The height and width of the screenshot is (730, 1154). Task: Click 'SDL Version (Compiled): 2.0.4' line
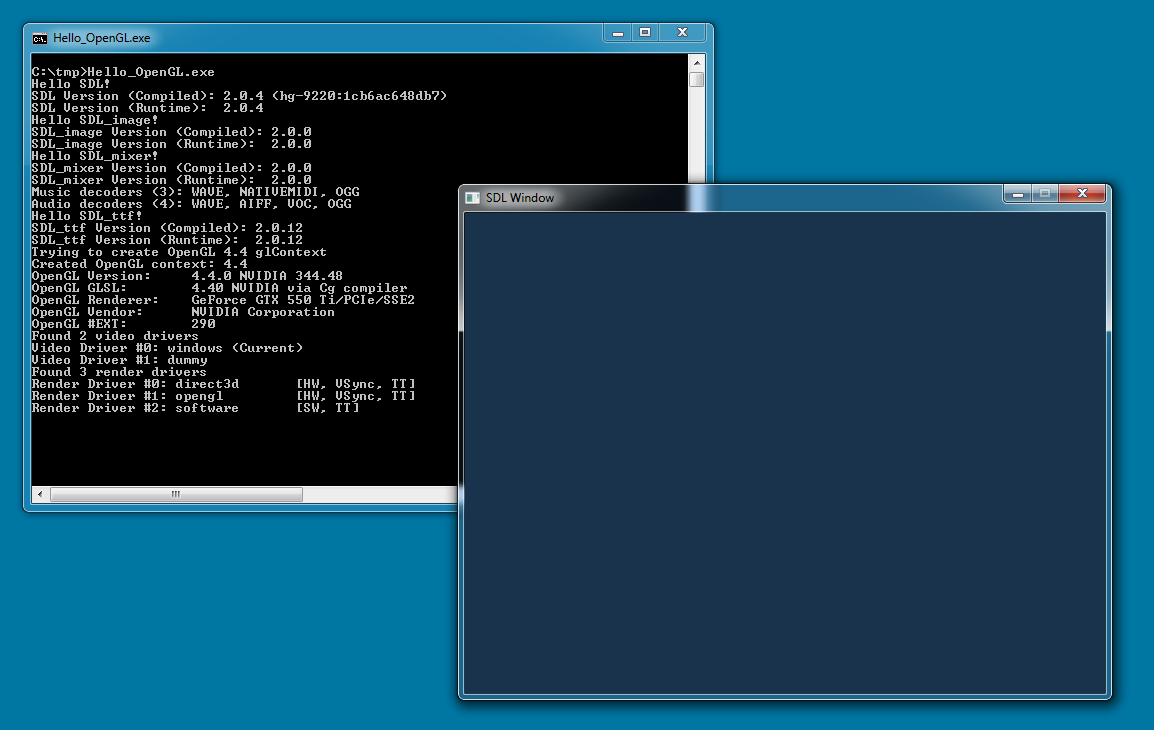pos(239,96)
